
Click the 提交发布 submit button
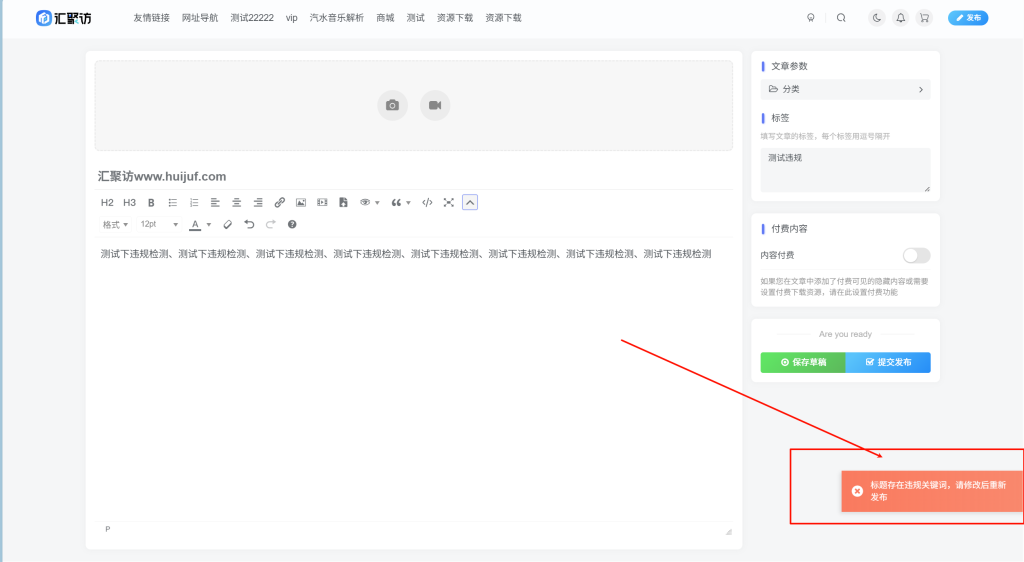[x=888, y=362]
